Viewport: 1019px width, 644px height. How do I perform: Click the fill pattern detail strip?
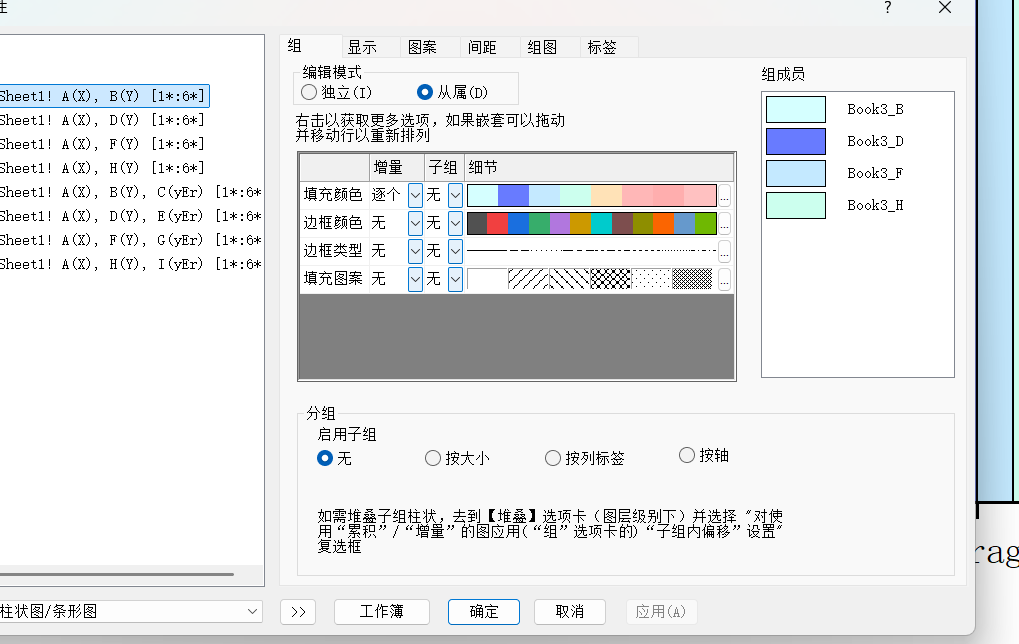[591, 279]
